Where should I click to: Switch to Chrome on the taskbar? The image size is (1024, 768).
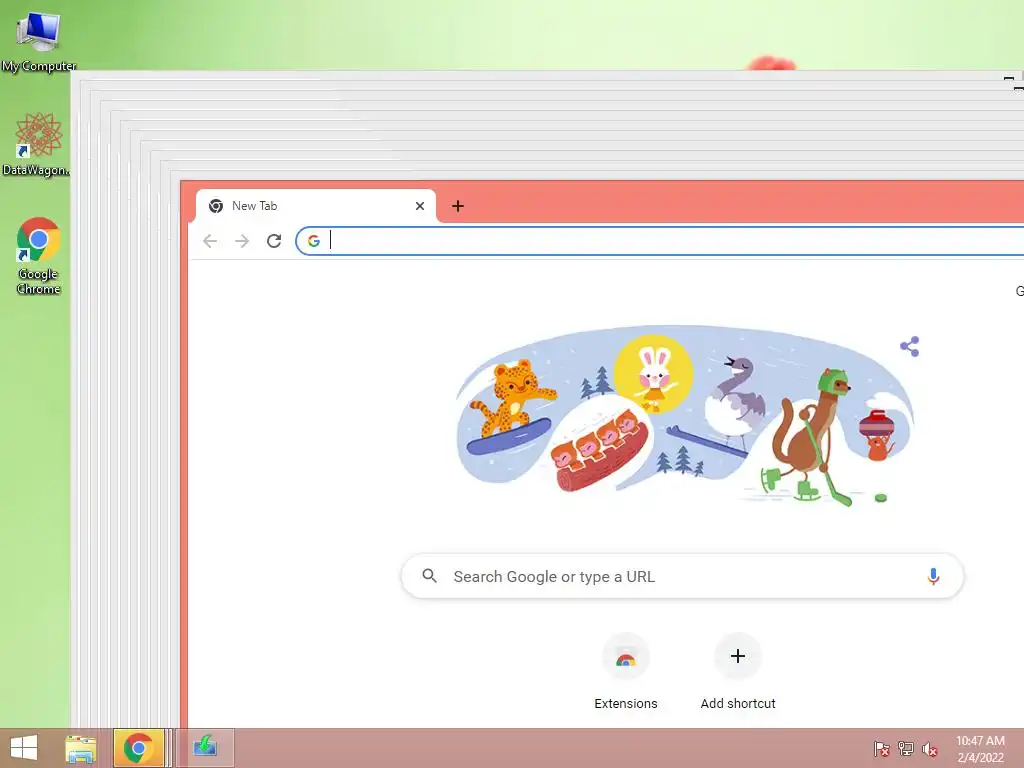[x=139, y=748]
